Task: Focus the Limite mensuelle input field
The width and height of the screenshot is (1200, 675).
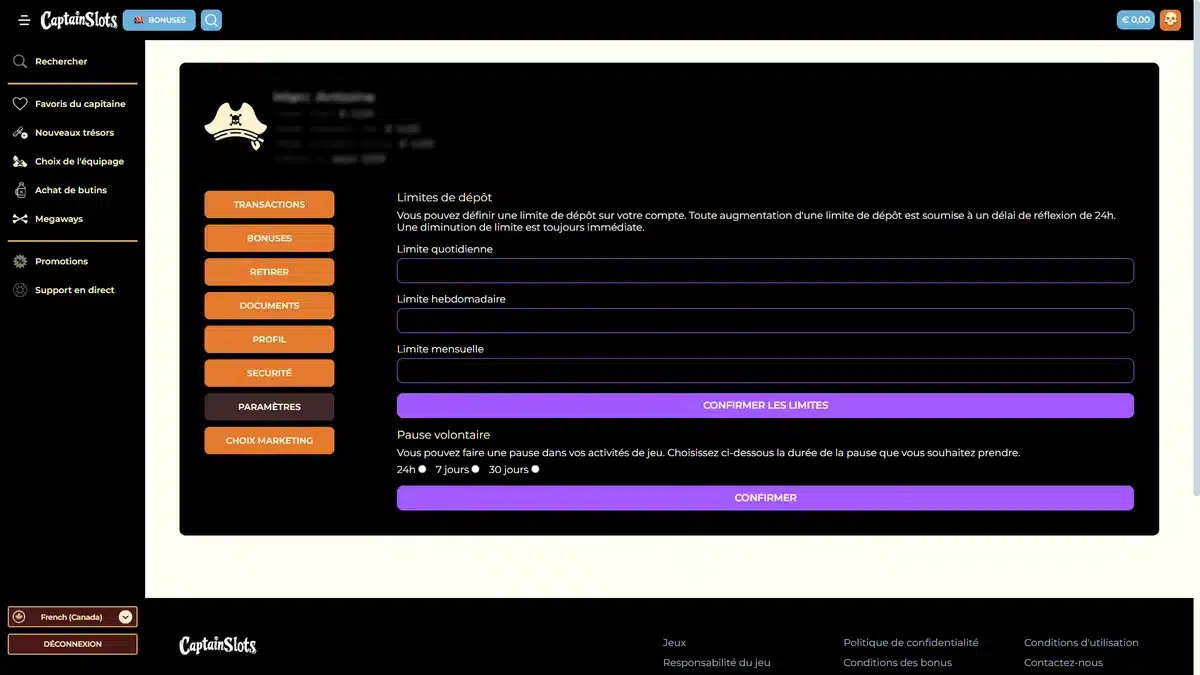Action: click(765, 371)
